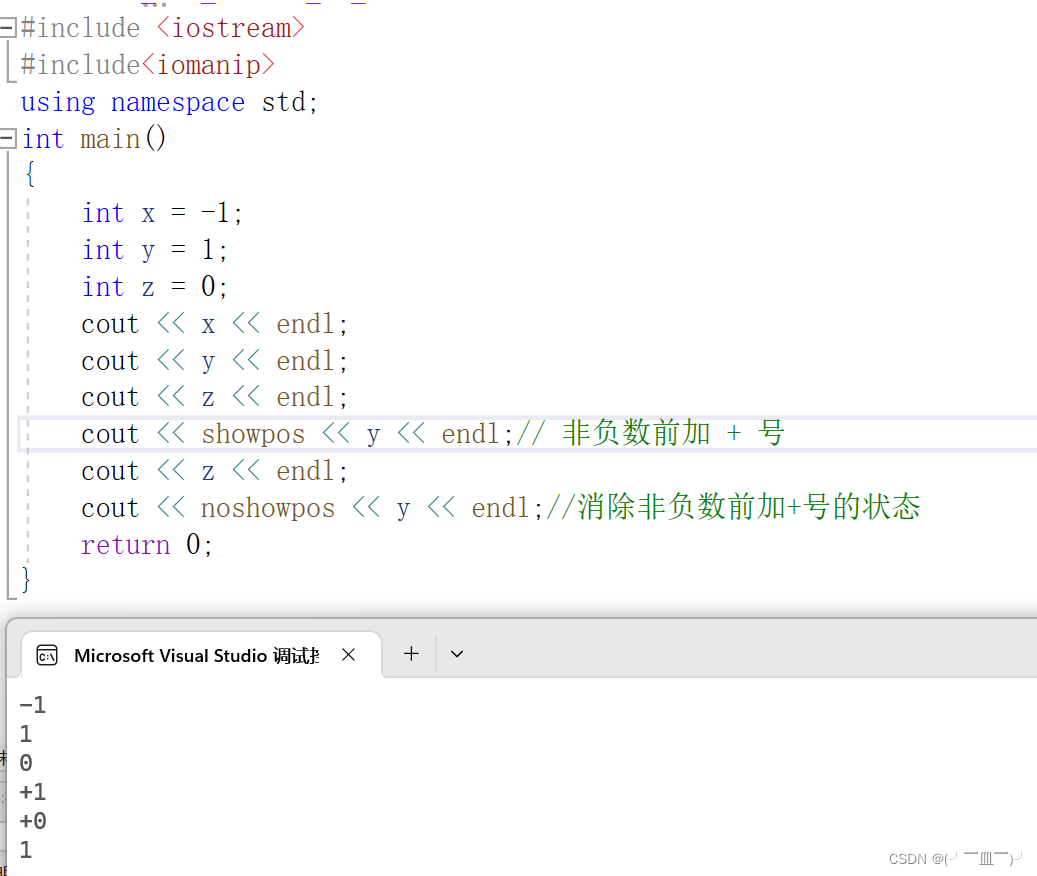The height and width of the screenshot is (876, 1037).
Task: Click the collapse marker beside int main()
Action: tap(9, 139)
